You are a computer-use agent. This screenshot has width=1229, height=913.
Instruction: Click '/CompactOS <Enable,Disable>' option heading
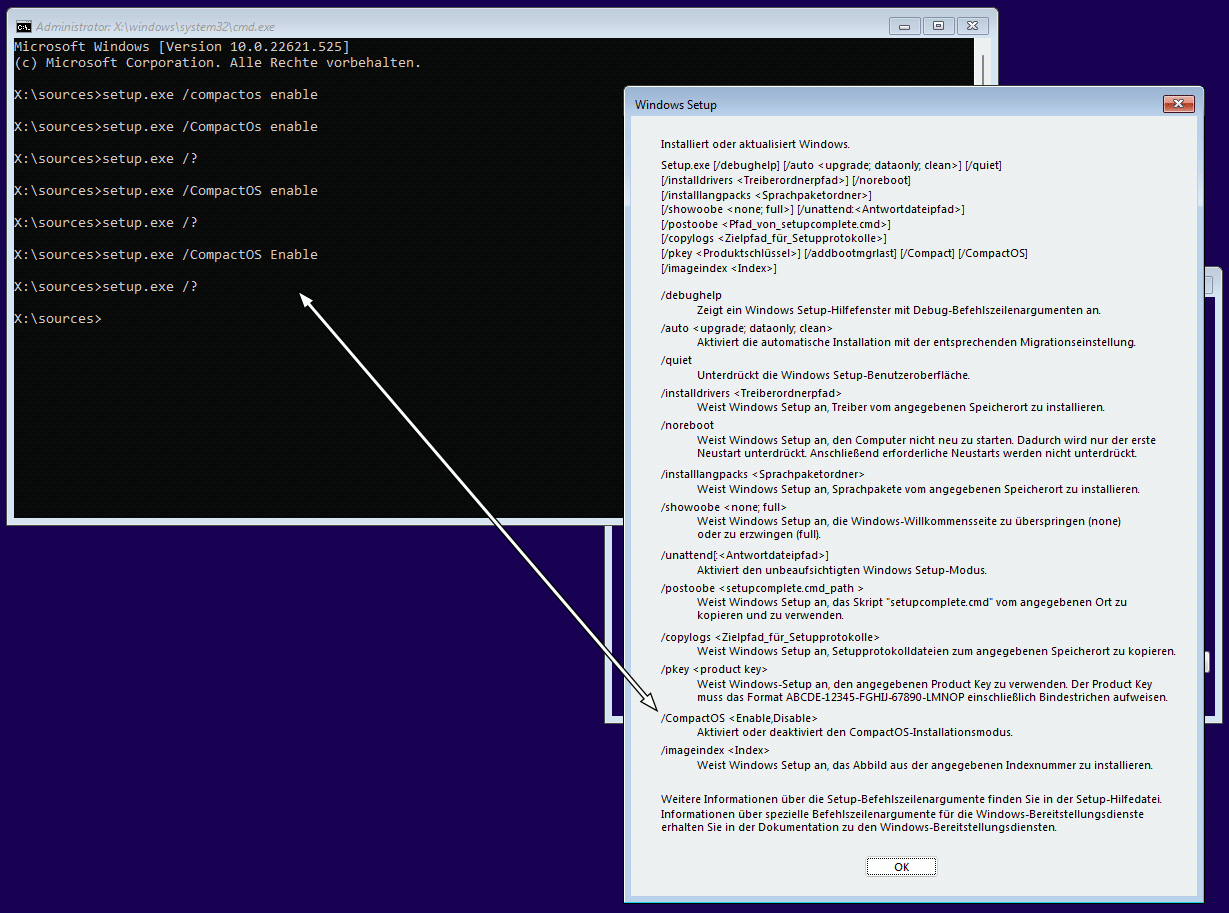[739, 718]
